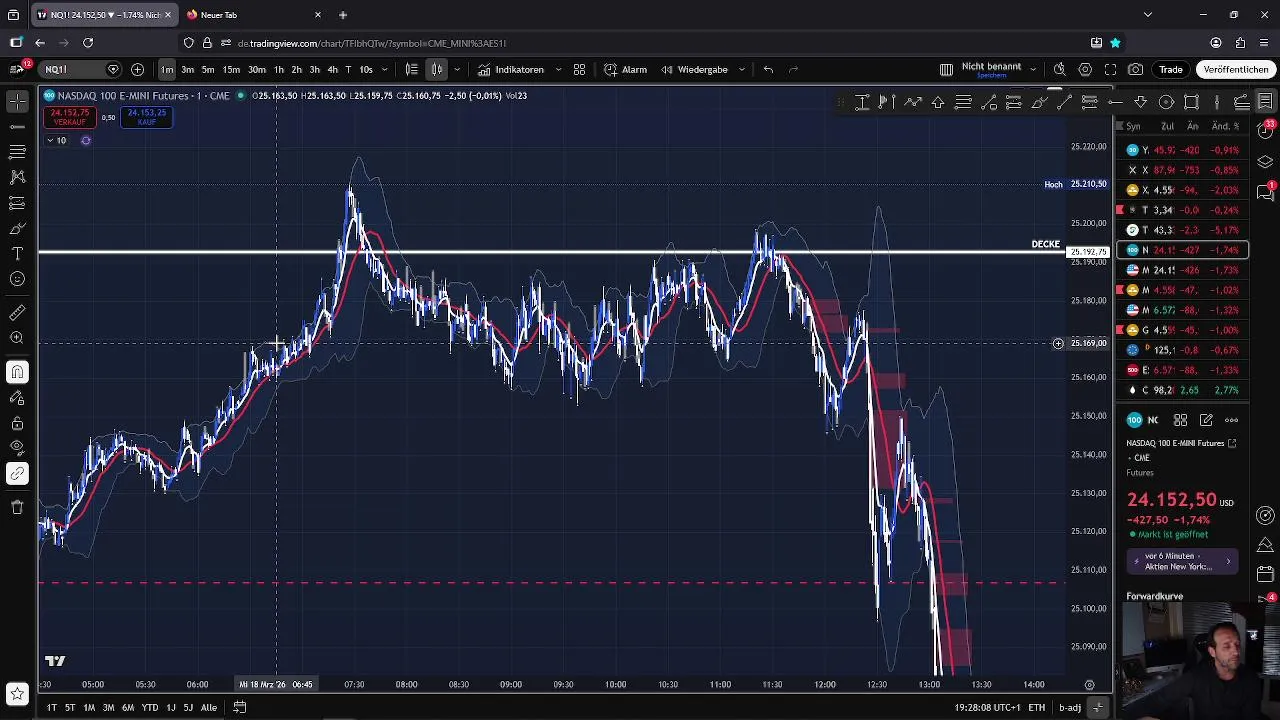Toggle hide all drawings eye icon
Viewport: 1280px width, 720px height.
[17, 448]
